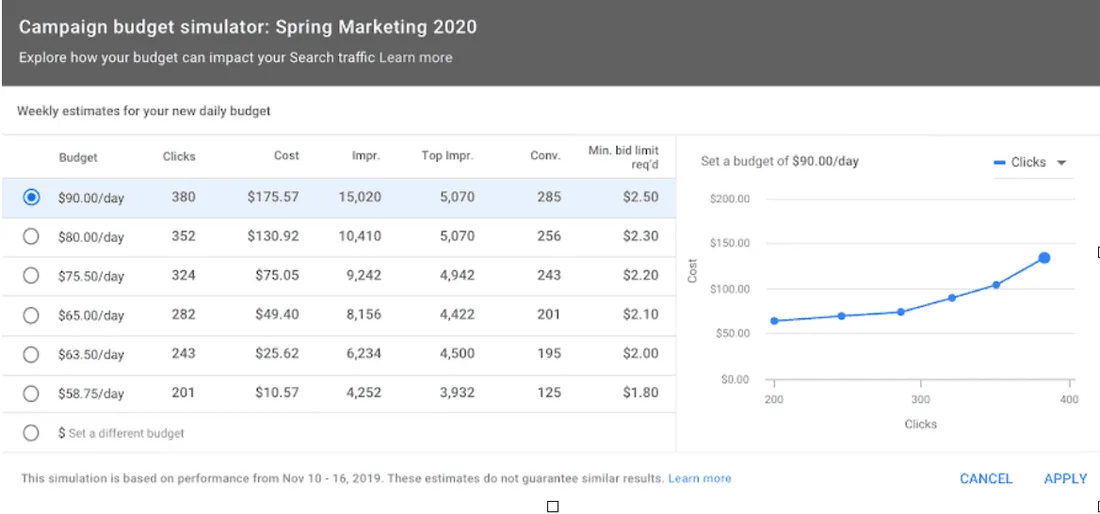Click the min bid limit $2.30

pos(641,237)
